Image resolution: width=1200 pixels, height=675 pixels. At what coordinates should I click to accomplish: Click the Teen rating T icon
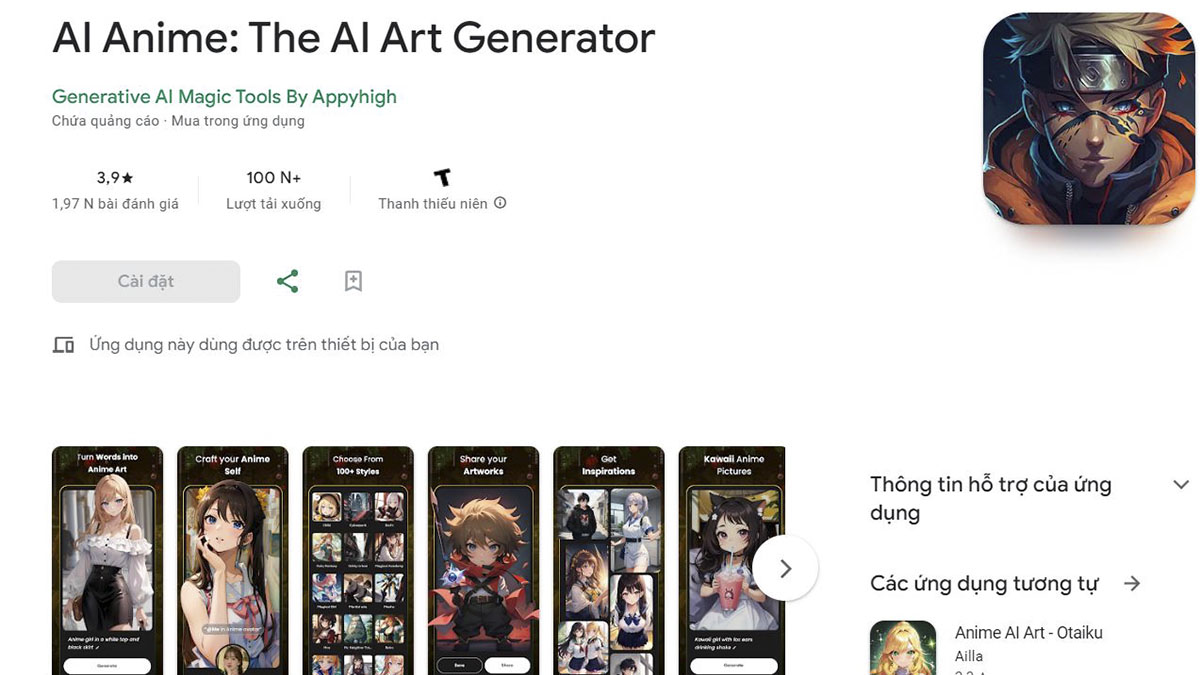(x=442, y=178)
